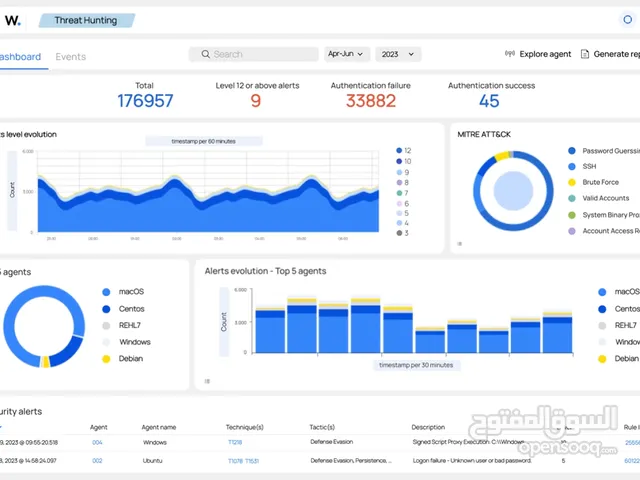Click the Explore agent antenna icon
Viewport: 640px width, 480px height.
[509, 53]
